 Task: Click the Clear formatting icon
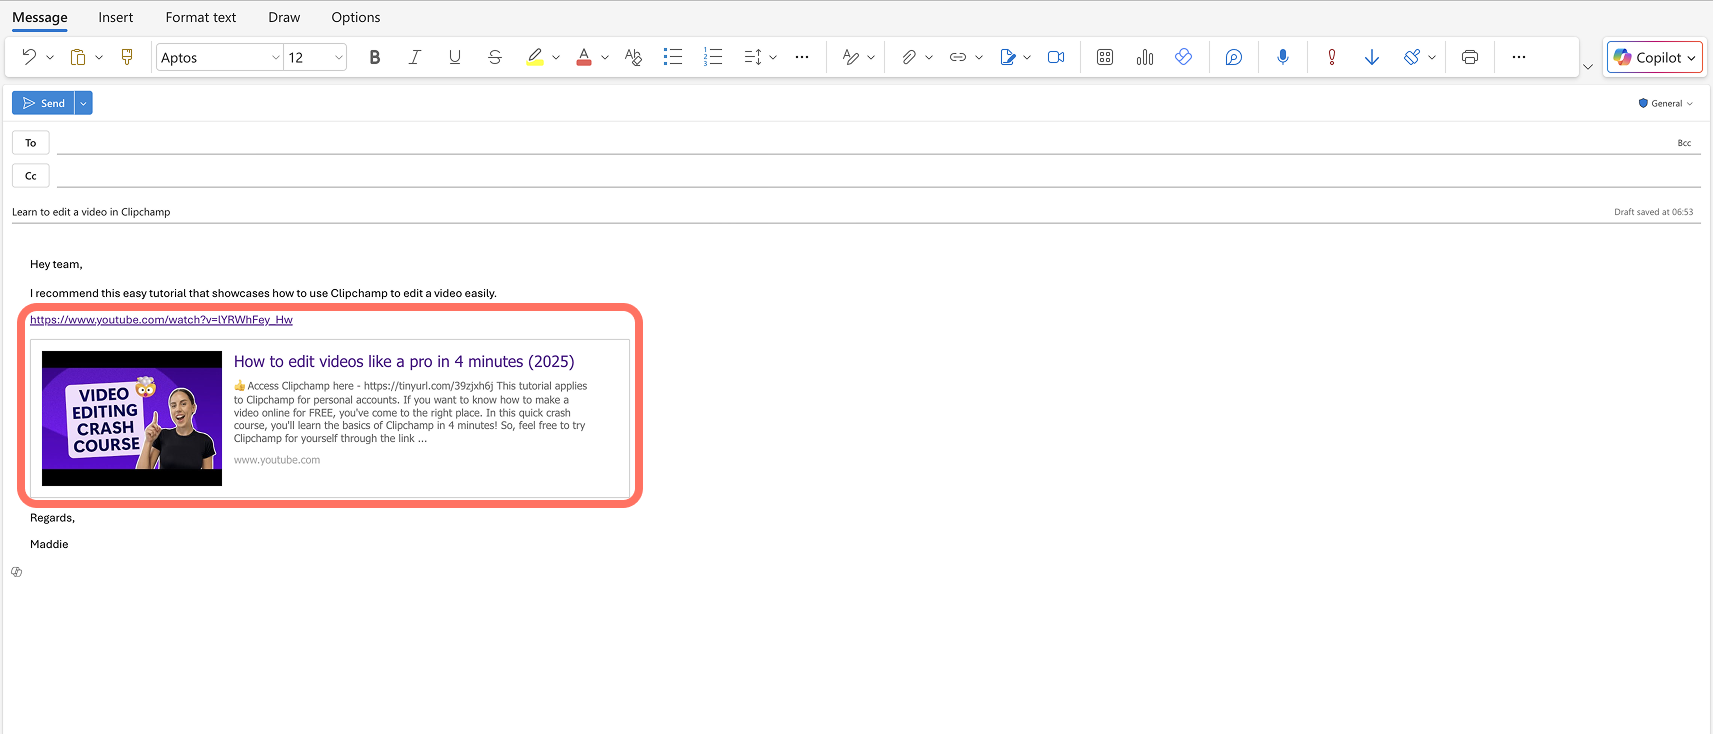pos(633,57)
